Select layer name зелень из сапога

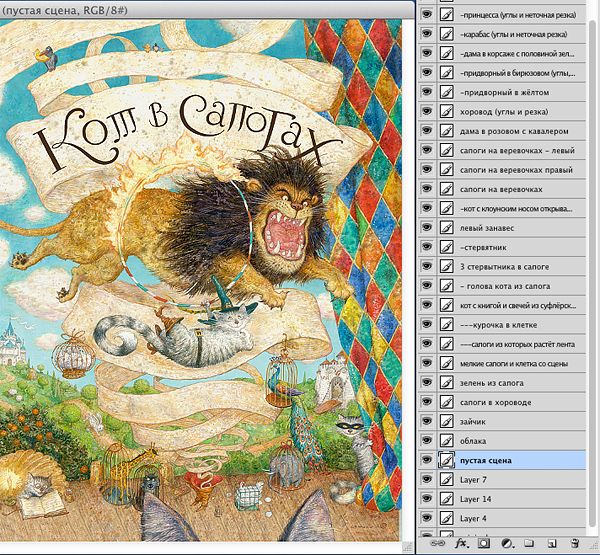tap(492, 383)
